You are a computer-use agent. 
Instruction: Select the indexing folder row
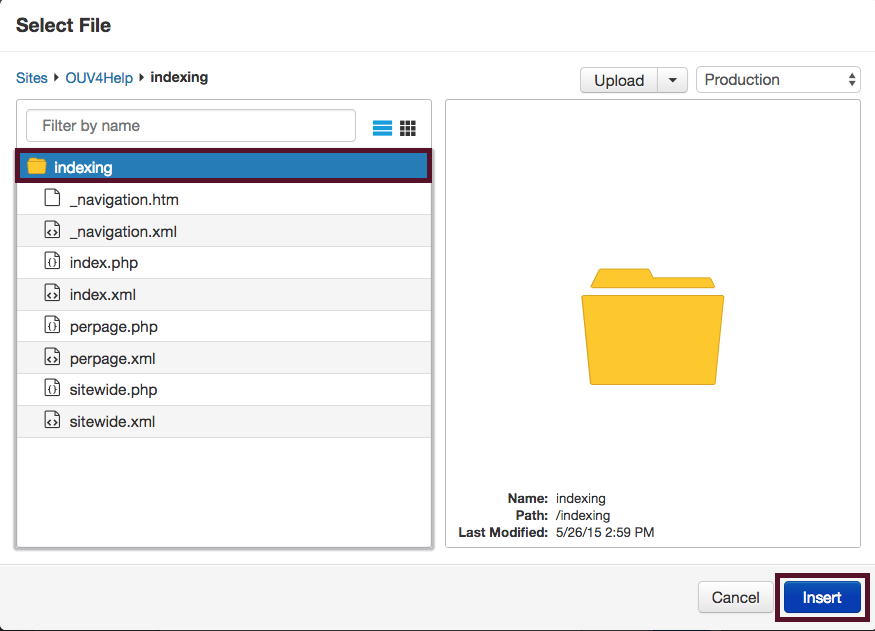(224, 167)
